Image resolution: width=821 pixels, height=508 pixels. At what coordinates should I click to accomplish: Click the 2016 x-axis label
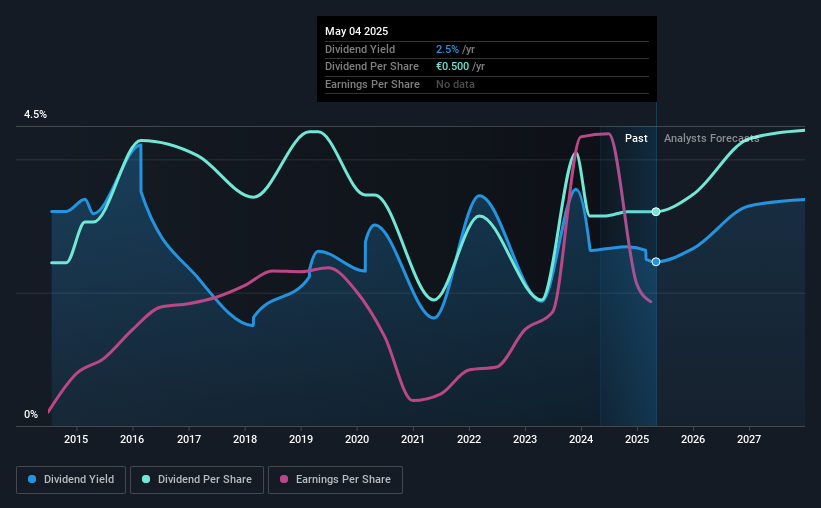click(x=132, y=439)
